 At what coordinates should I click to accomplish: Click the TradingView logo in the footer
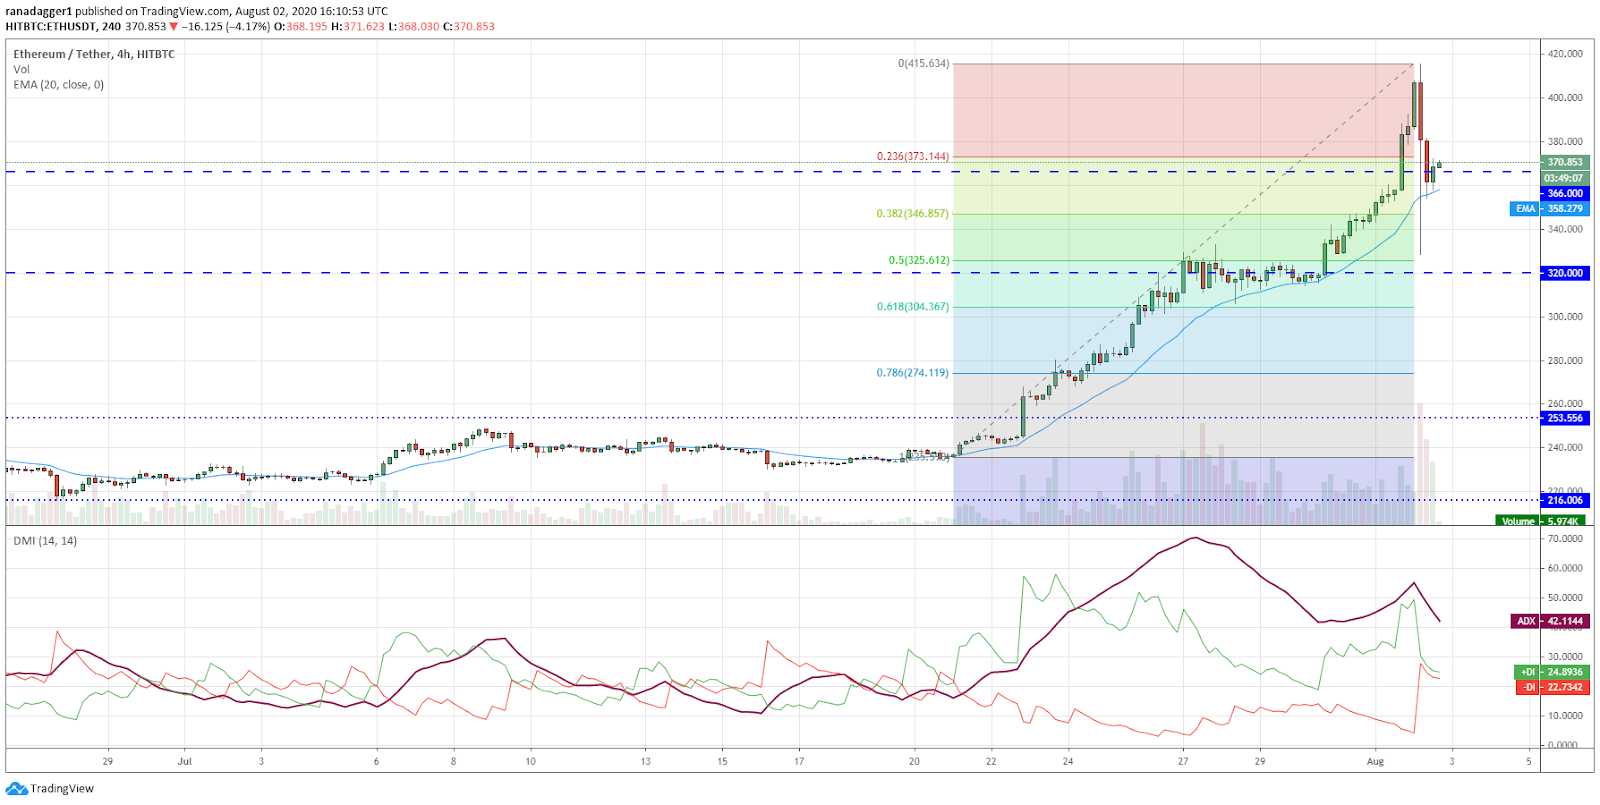[51, 788]
